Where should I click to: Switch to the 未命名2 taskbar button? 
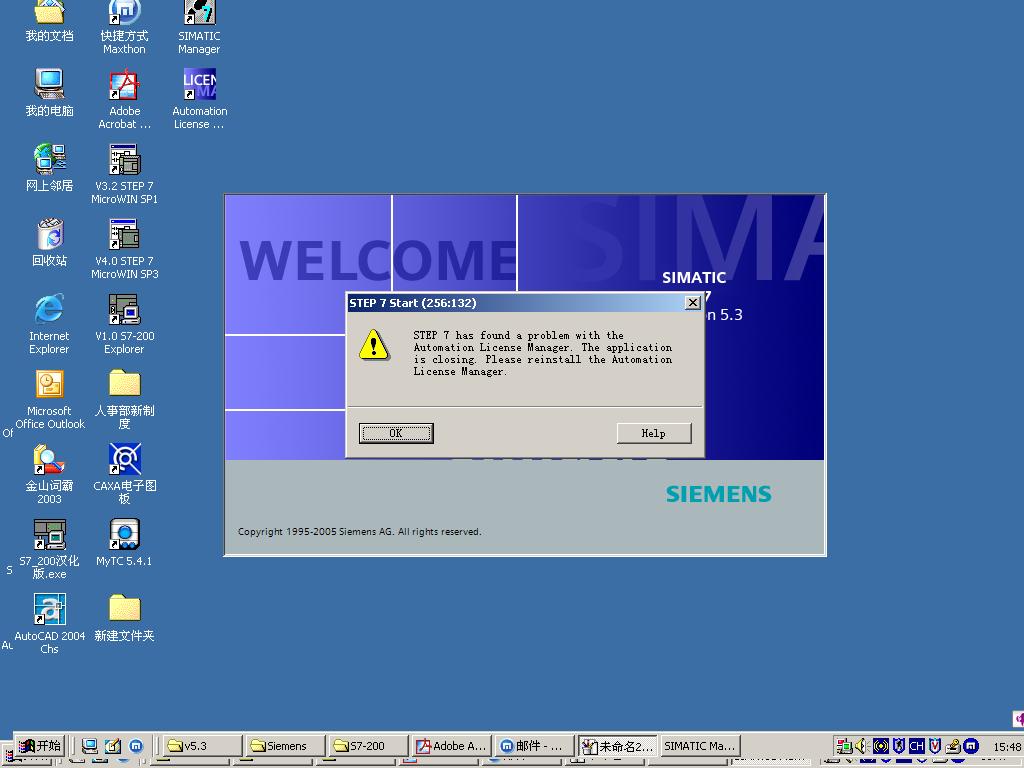point(618,746)
